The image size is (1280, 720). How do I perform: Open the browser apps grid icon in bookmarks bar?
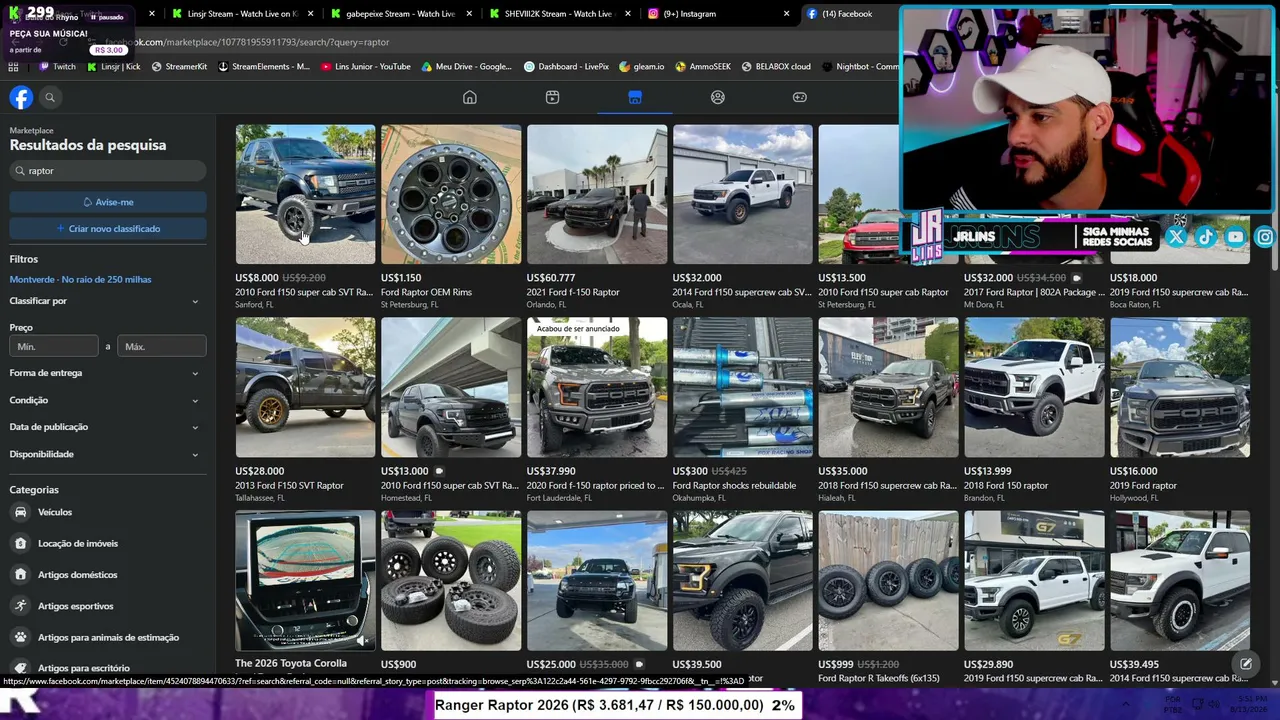13,67
